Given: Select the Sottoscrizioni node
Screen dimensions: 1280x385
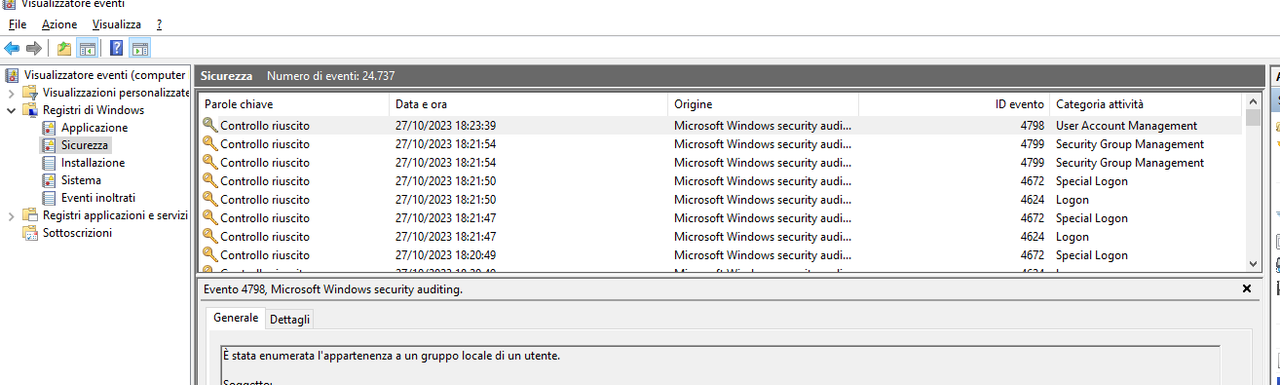Looking at the screenshot, I should click(77, 233).
